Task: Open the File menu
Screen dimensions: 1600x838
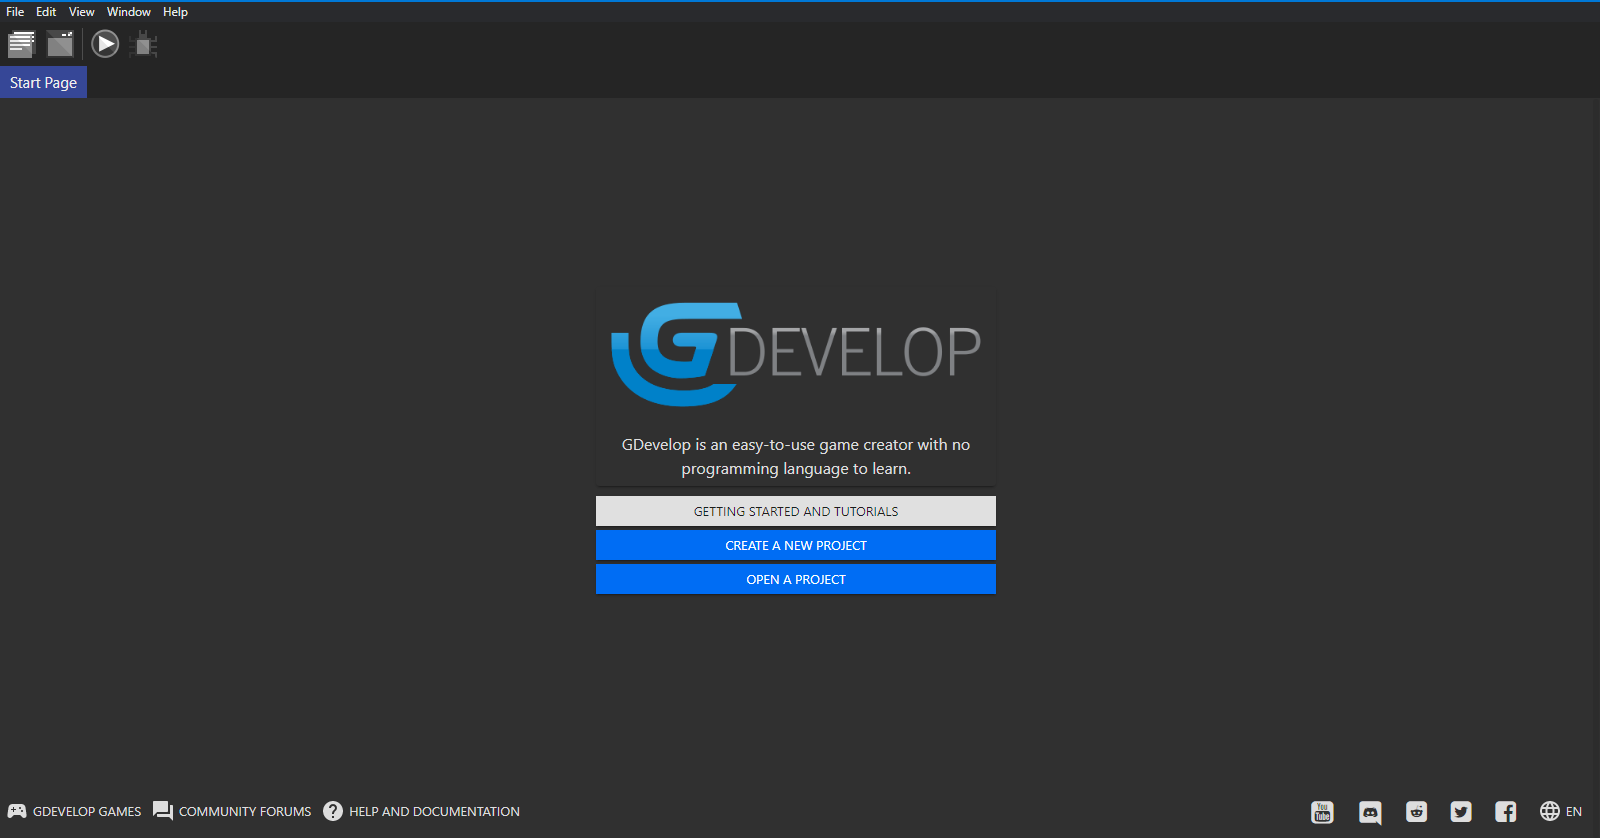Action: [15, 12]
